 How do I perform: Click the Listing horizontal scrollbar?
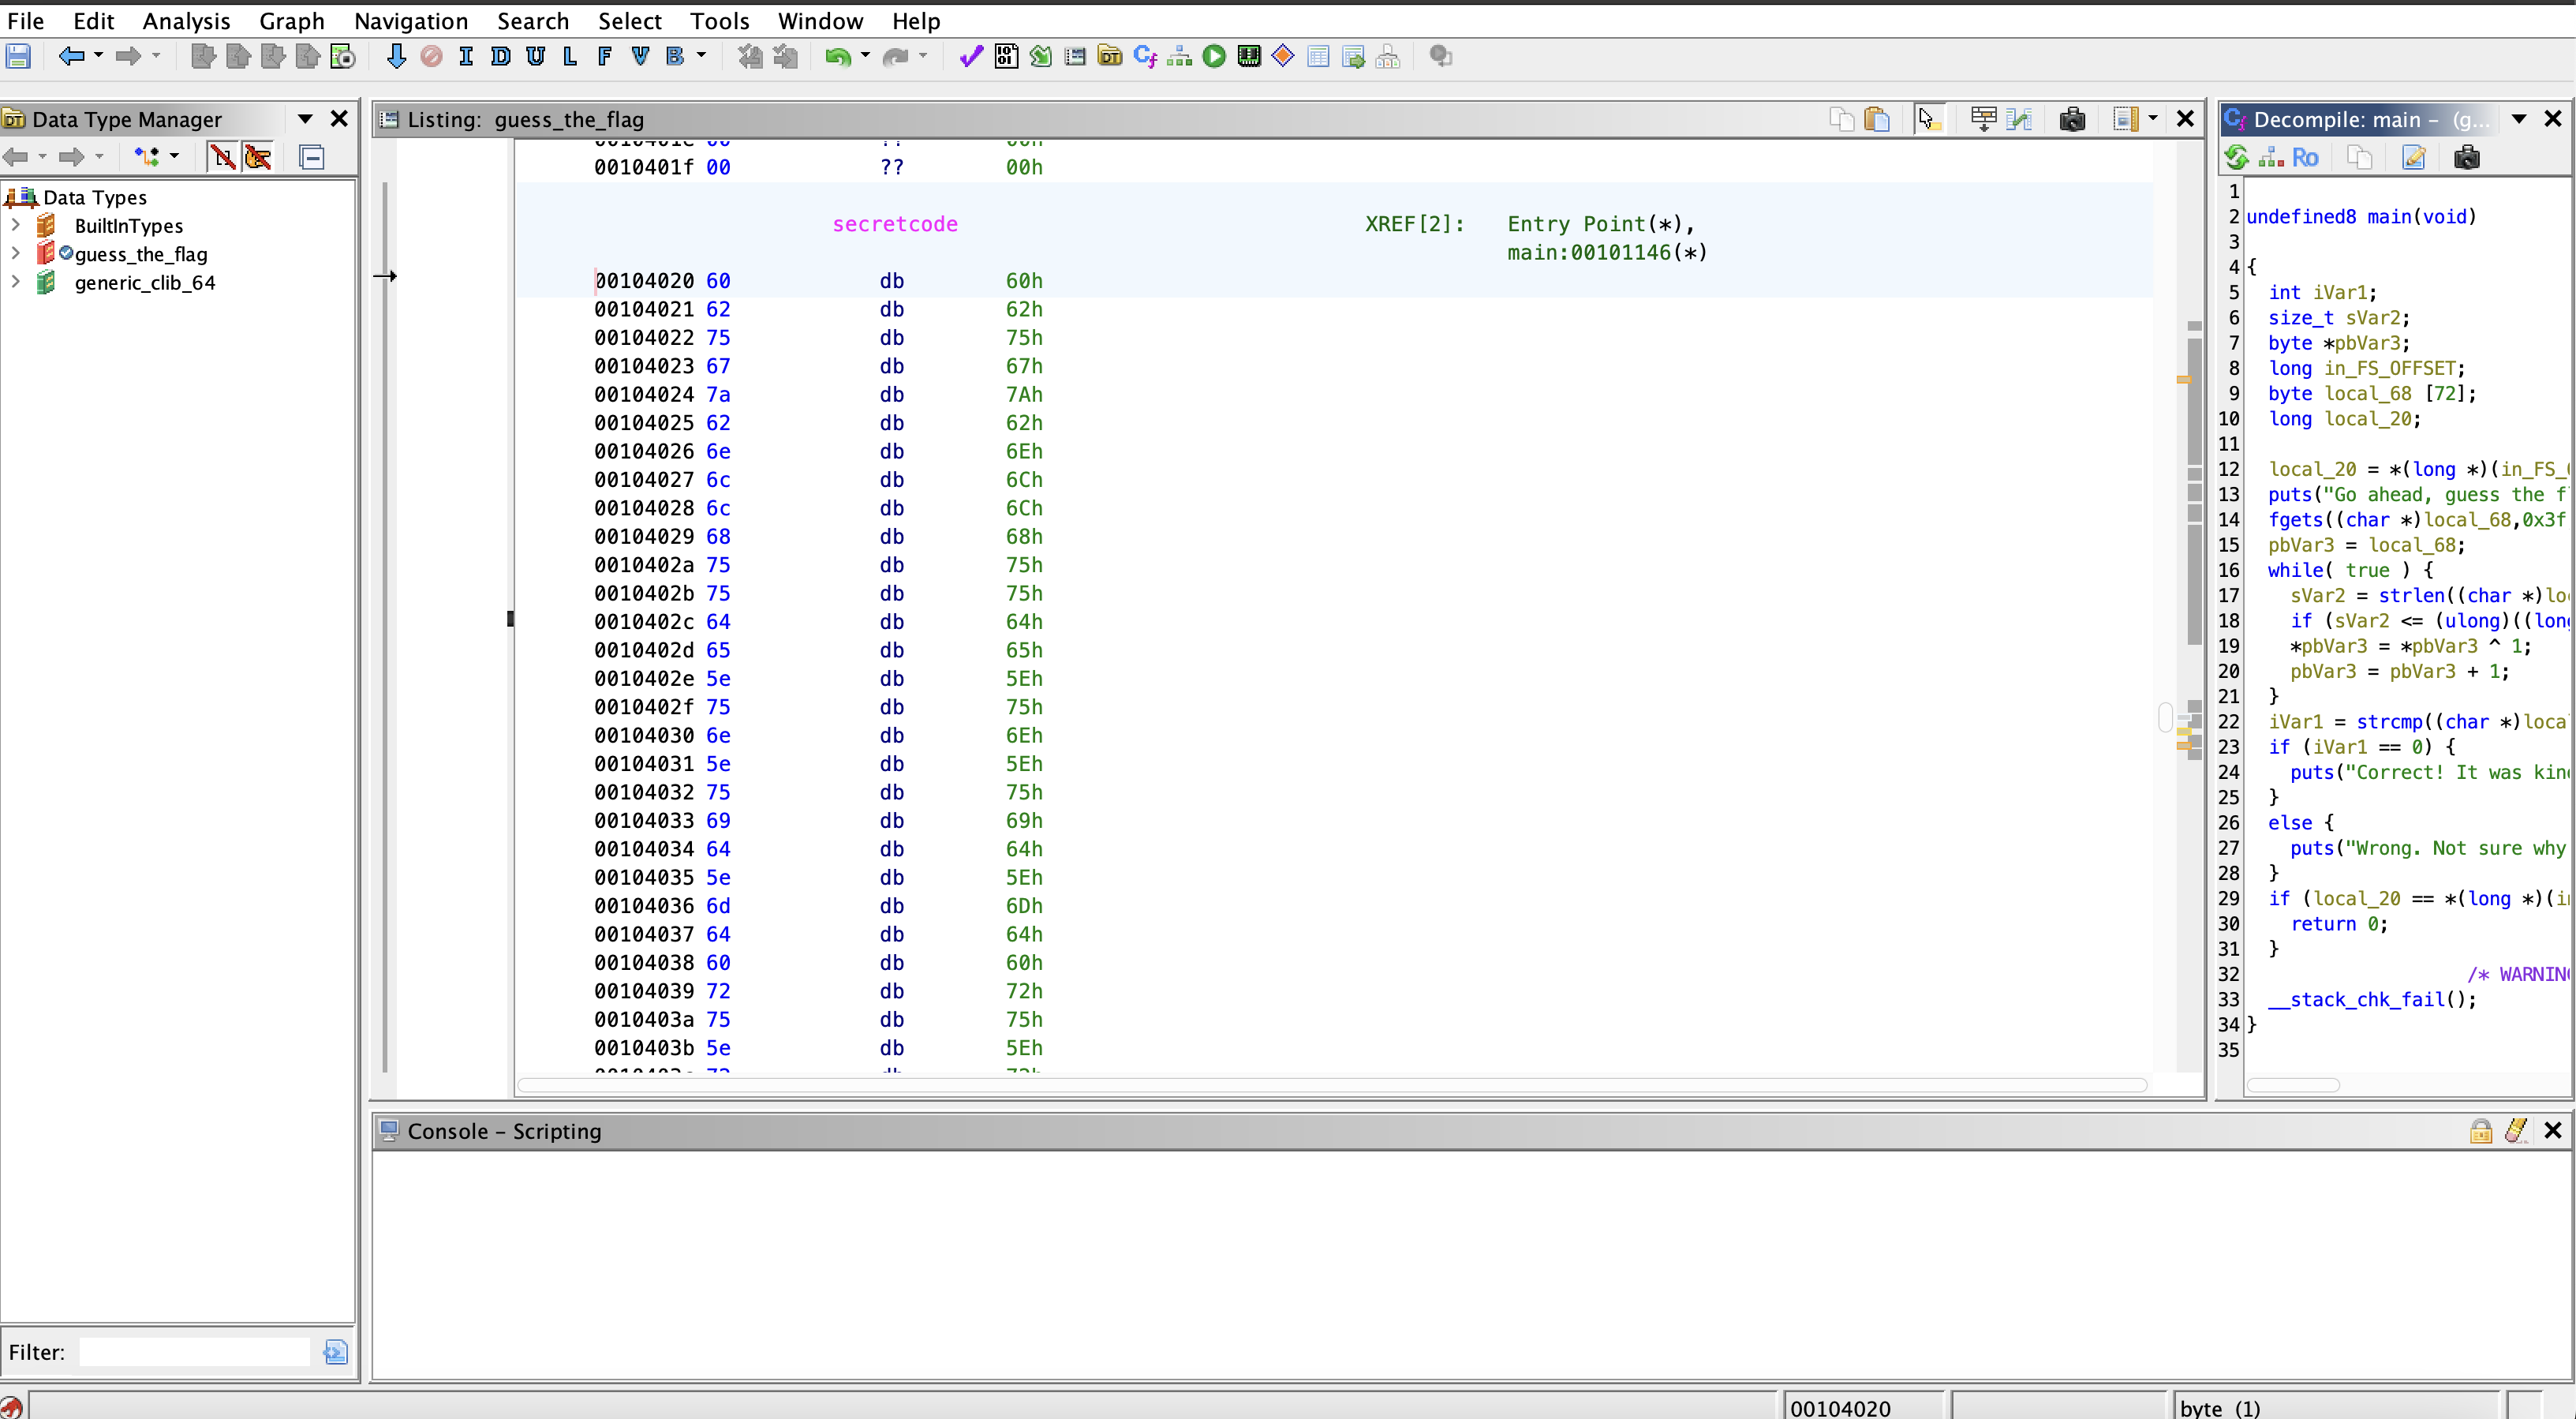click(1332, 1085)
